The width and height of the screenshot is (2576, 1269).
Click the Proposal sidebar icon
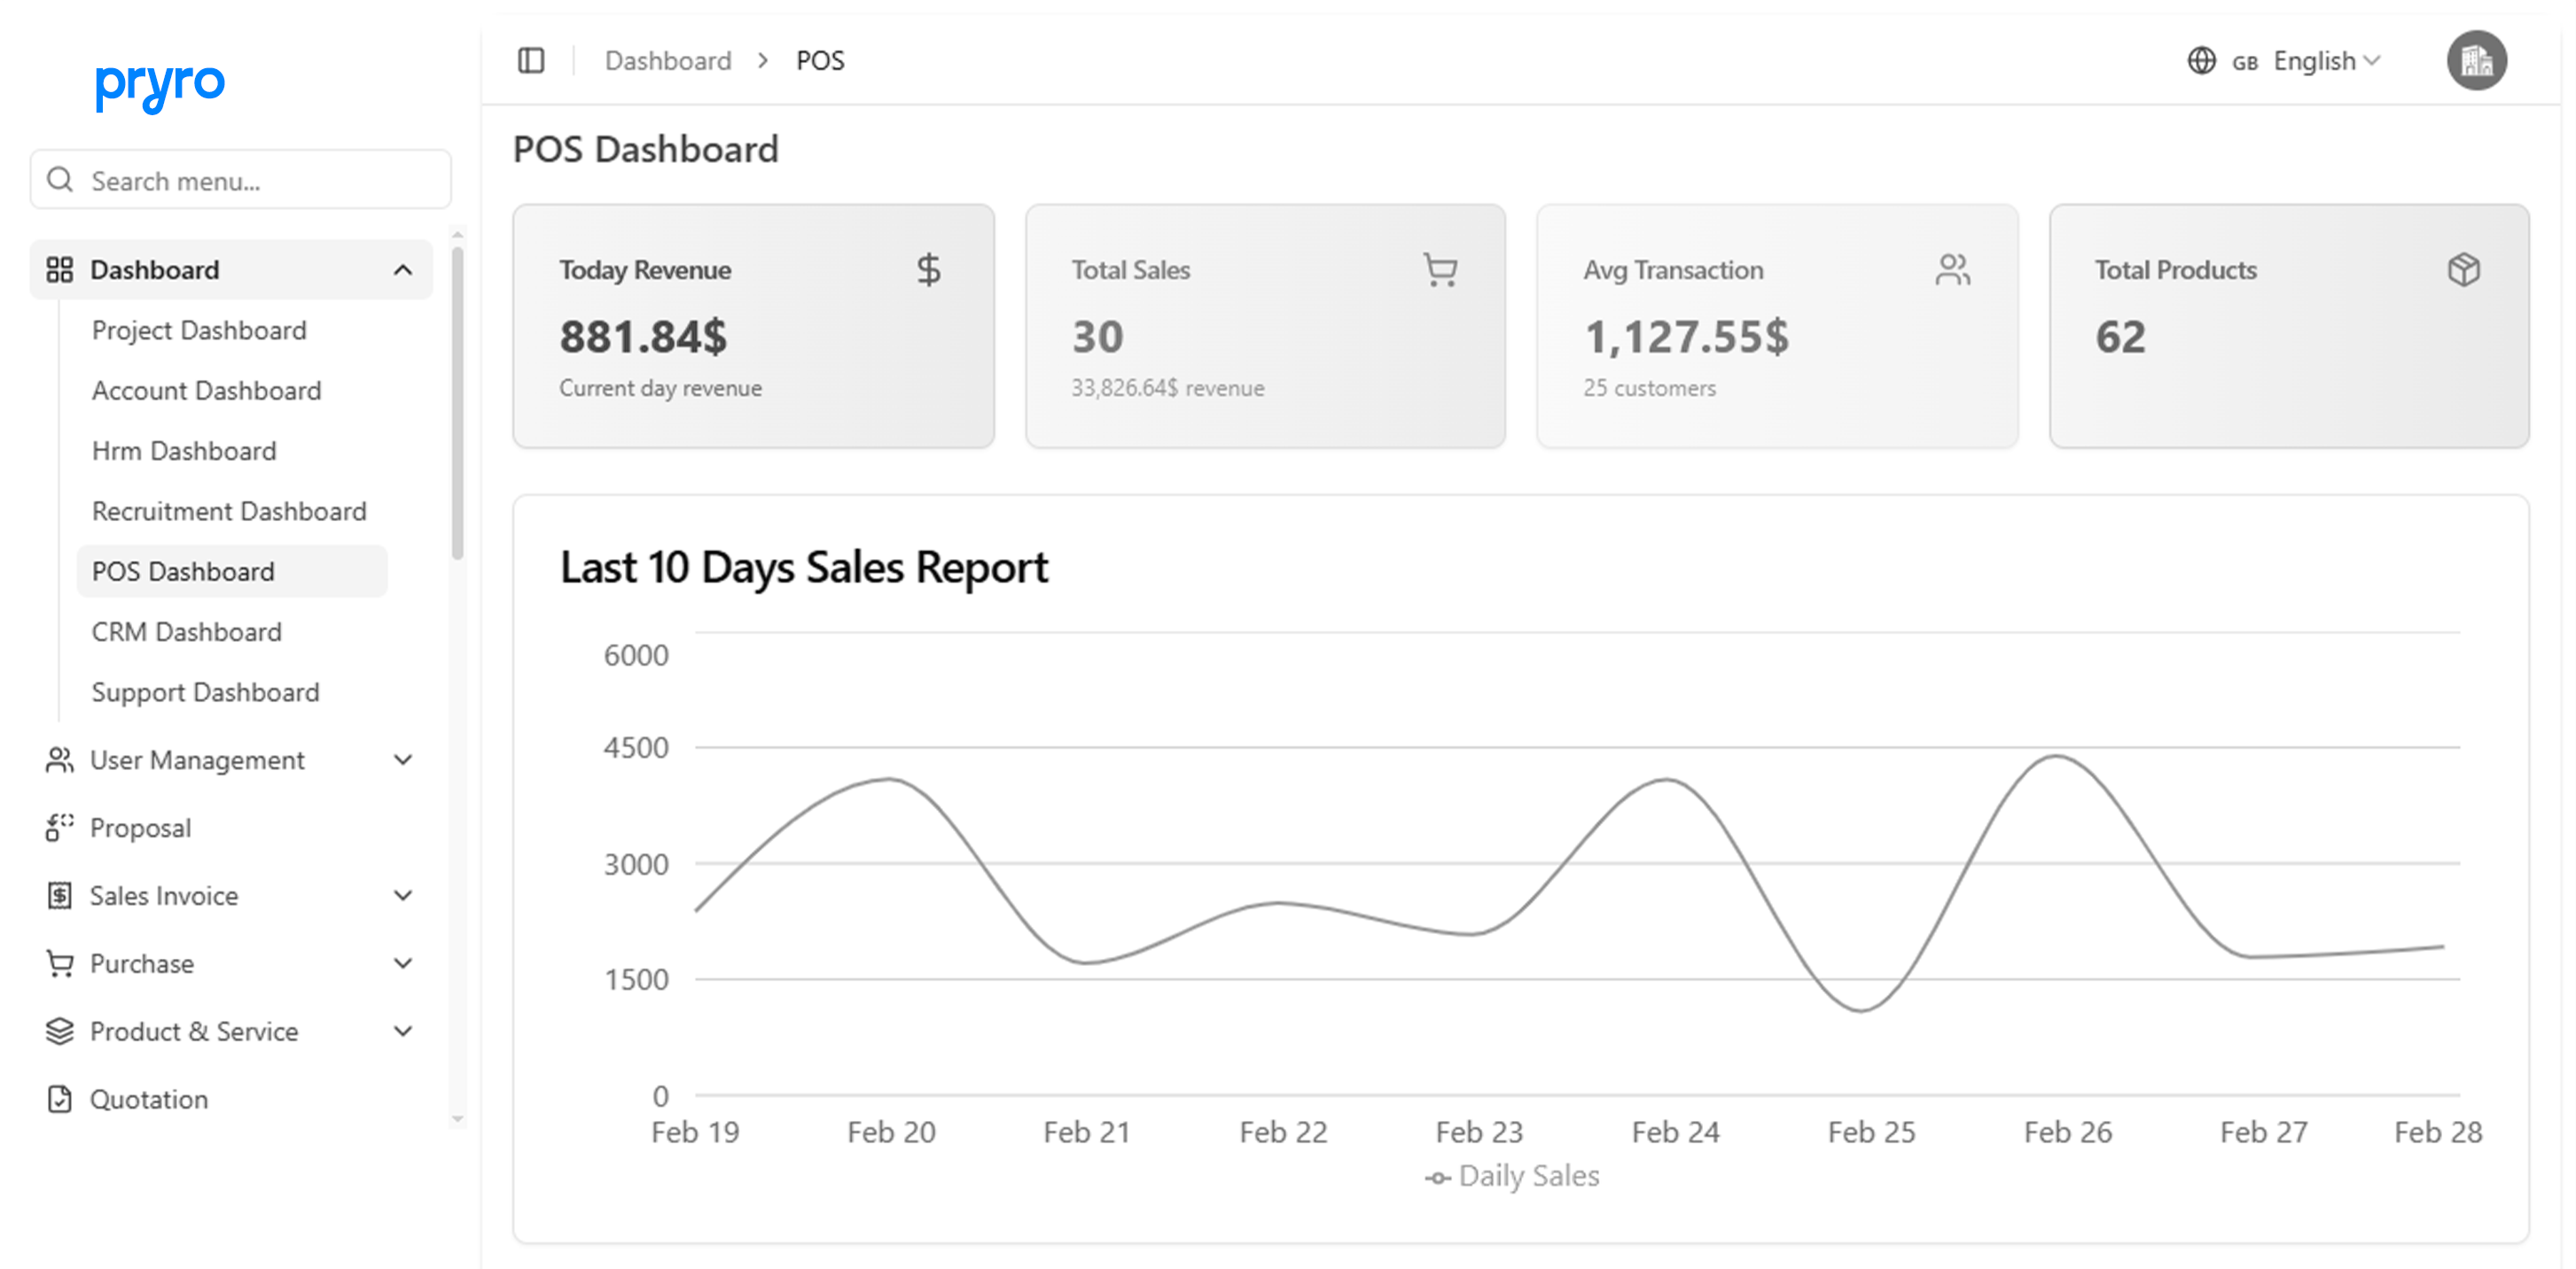point(59,828)
